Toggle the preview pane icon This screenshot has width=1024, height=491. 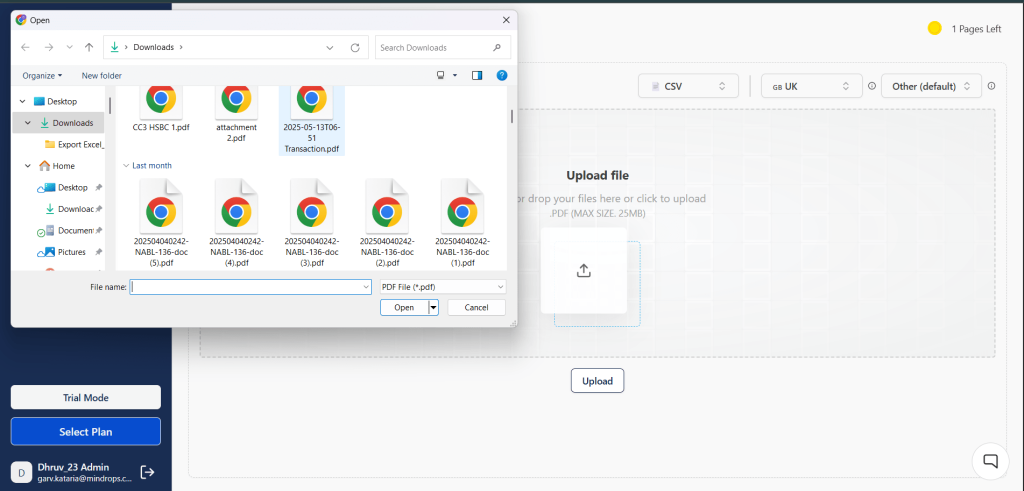477,76
